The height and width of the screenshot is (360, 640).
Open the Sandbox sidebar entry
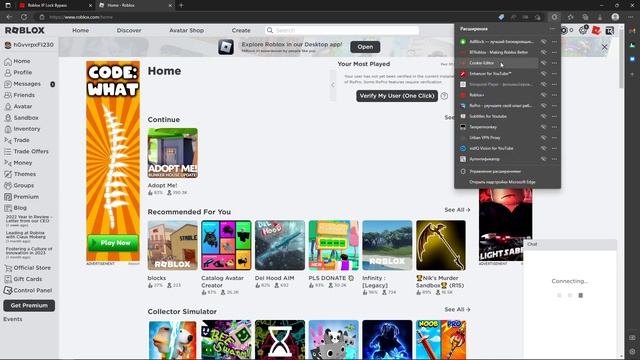[21, 118]
